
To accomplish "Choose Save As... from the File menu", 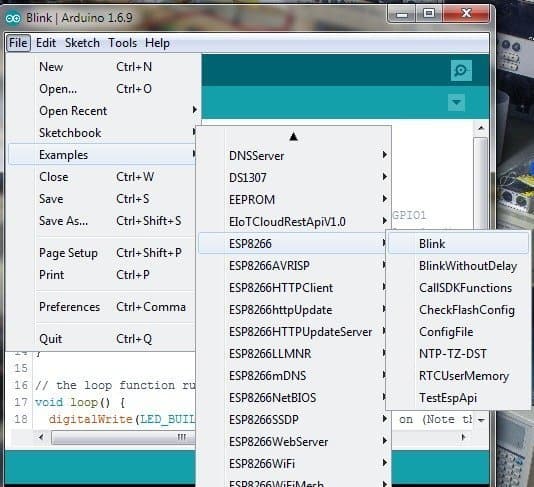I will point(102,221).
